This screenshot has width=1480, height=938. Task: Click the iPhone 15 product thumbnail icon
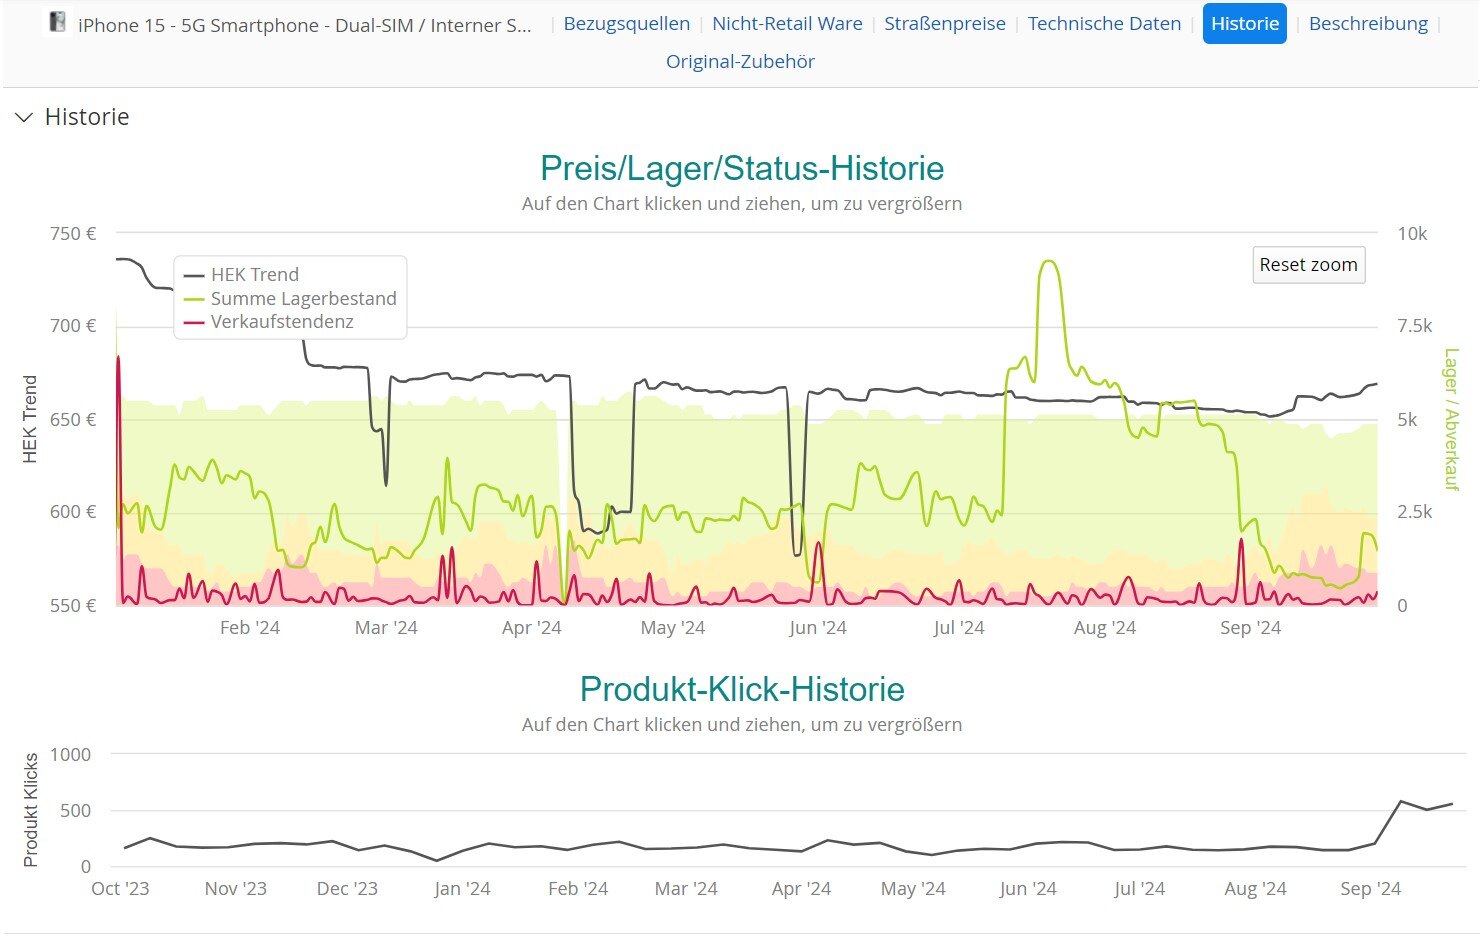[58, 22]
